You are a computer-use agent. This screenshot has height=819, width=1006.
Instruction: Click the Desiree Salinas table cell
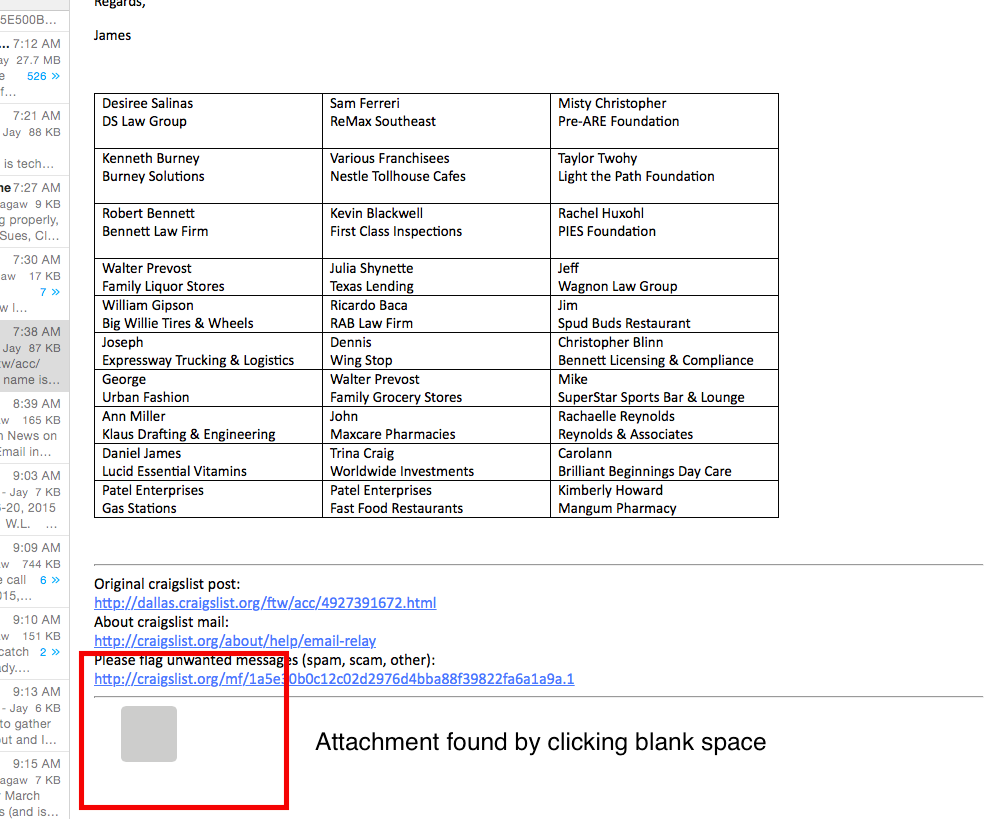(x=209, y=121)
